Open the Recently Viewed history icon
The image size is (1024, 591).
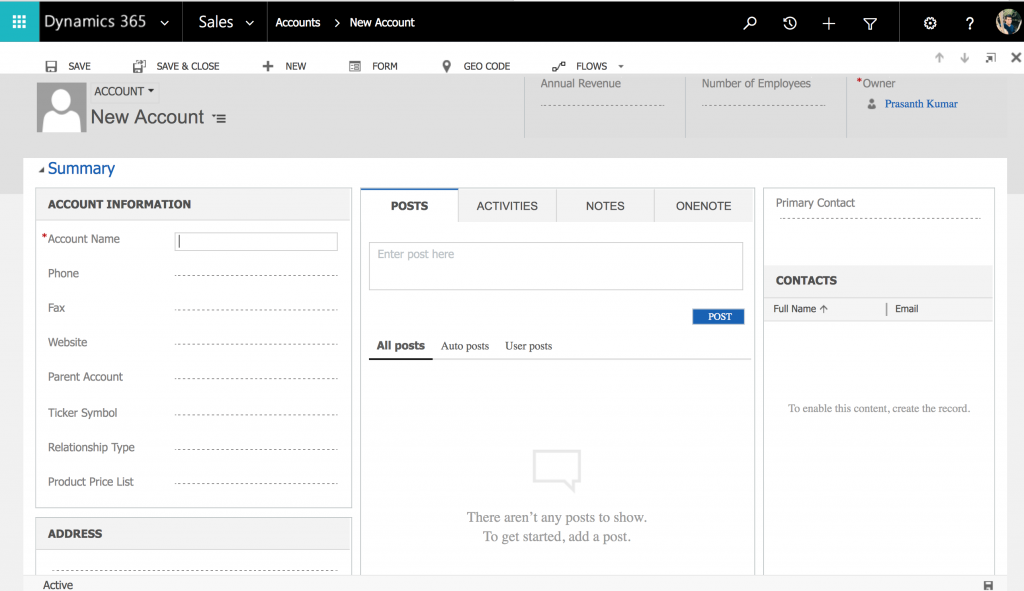(x=789, y=21)
